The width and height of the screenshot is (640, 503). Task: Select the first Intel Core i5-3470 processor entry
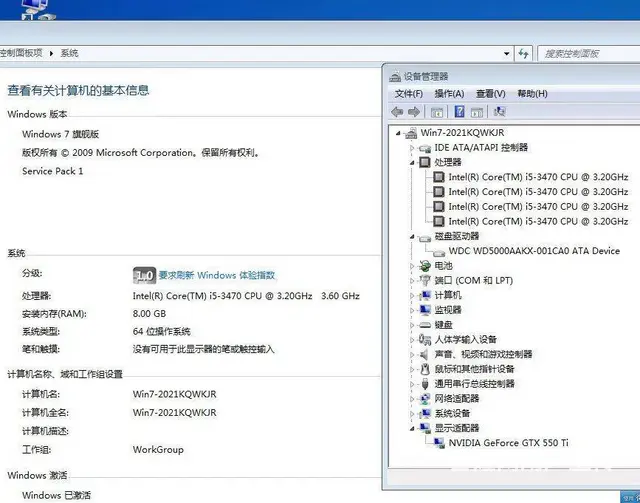[538, 177]
